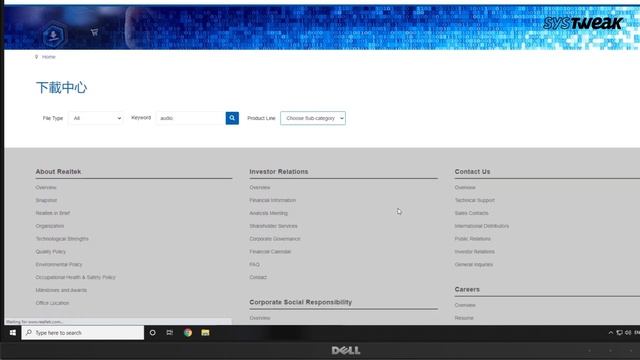
Task: Click the 下載中心 page title
Action: click(61, 88)
